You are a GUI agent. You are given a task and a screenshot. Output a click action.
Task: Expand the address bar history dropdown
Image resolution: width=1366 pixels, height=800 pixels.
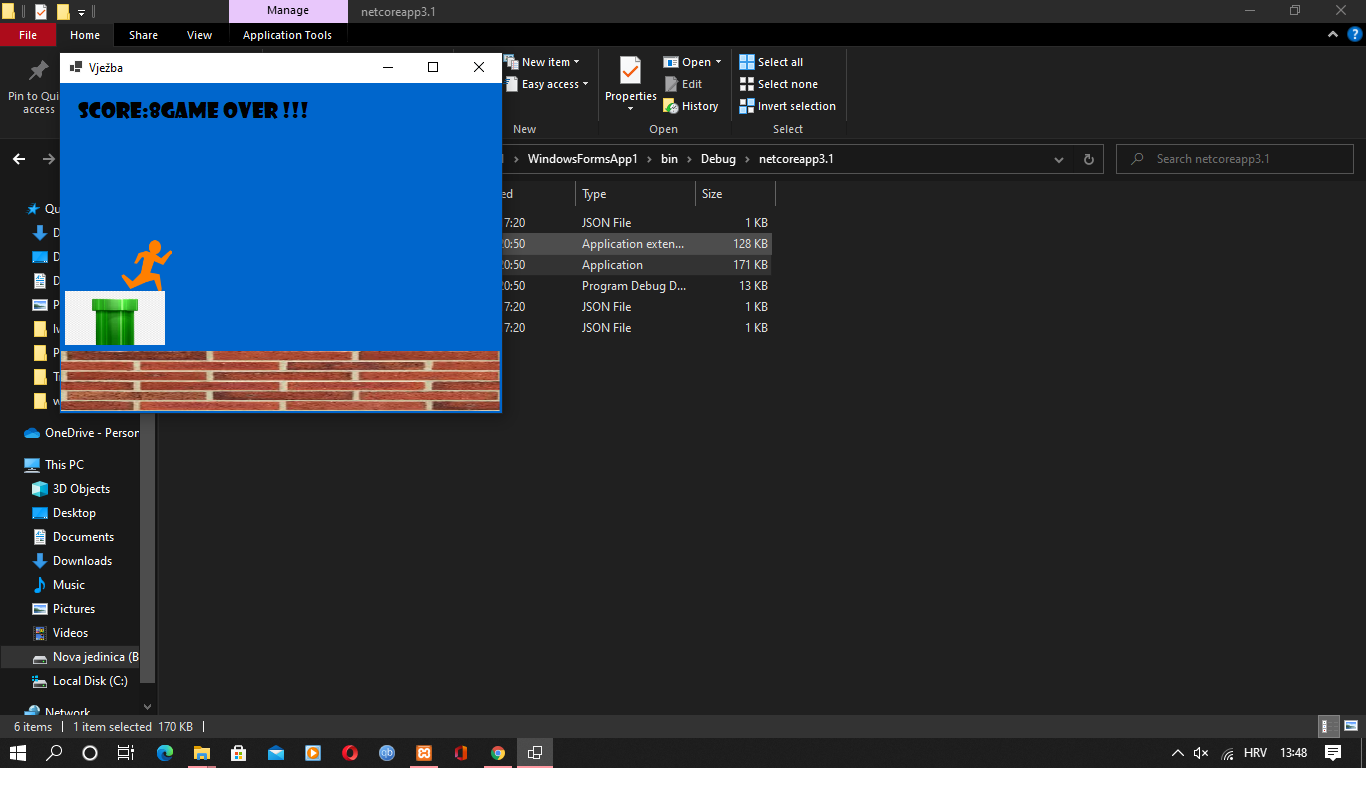[x=1059, y=159]
